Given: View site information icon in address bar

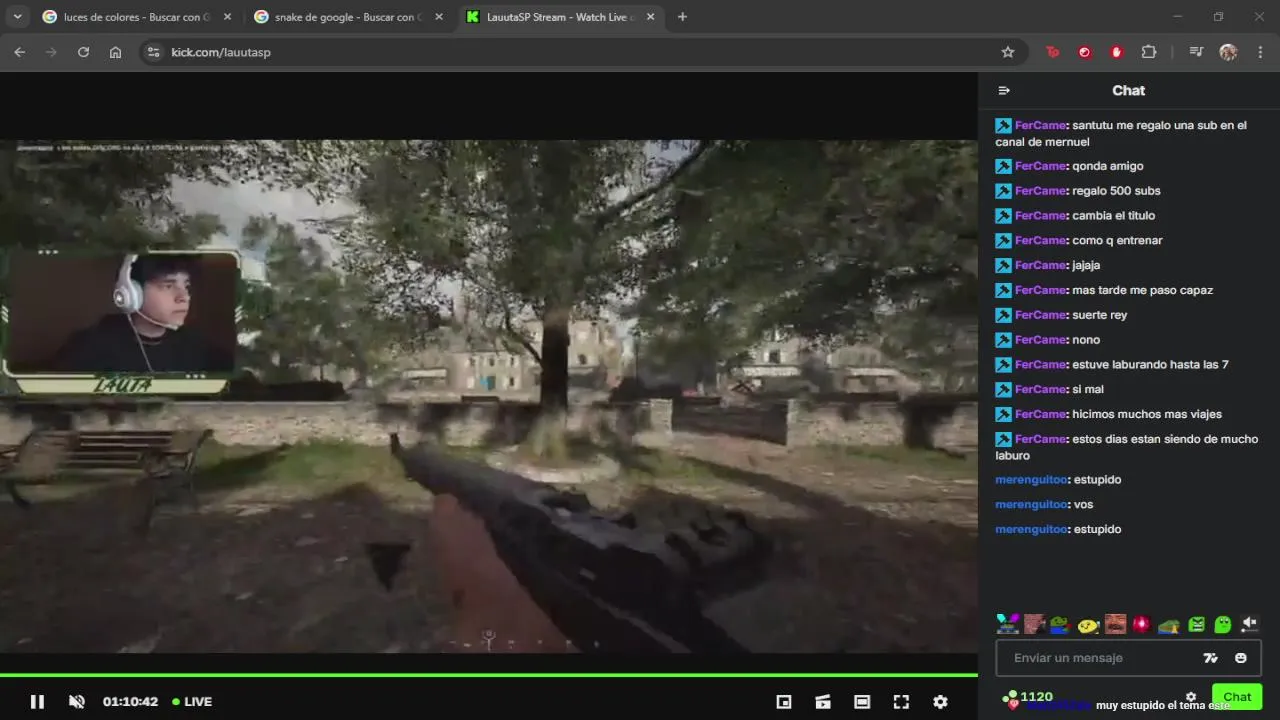Looking at the screenshot, I should click(x=153, y=52).
